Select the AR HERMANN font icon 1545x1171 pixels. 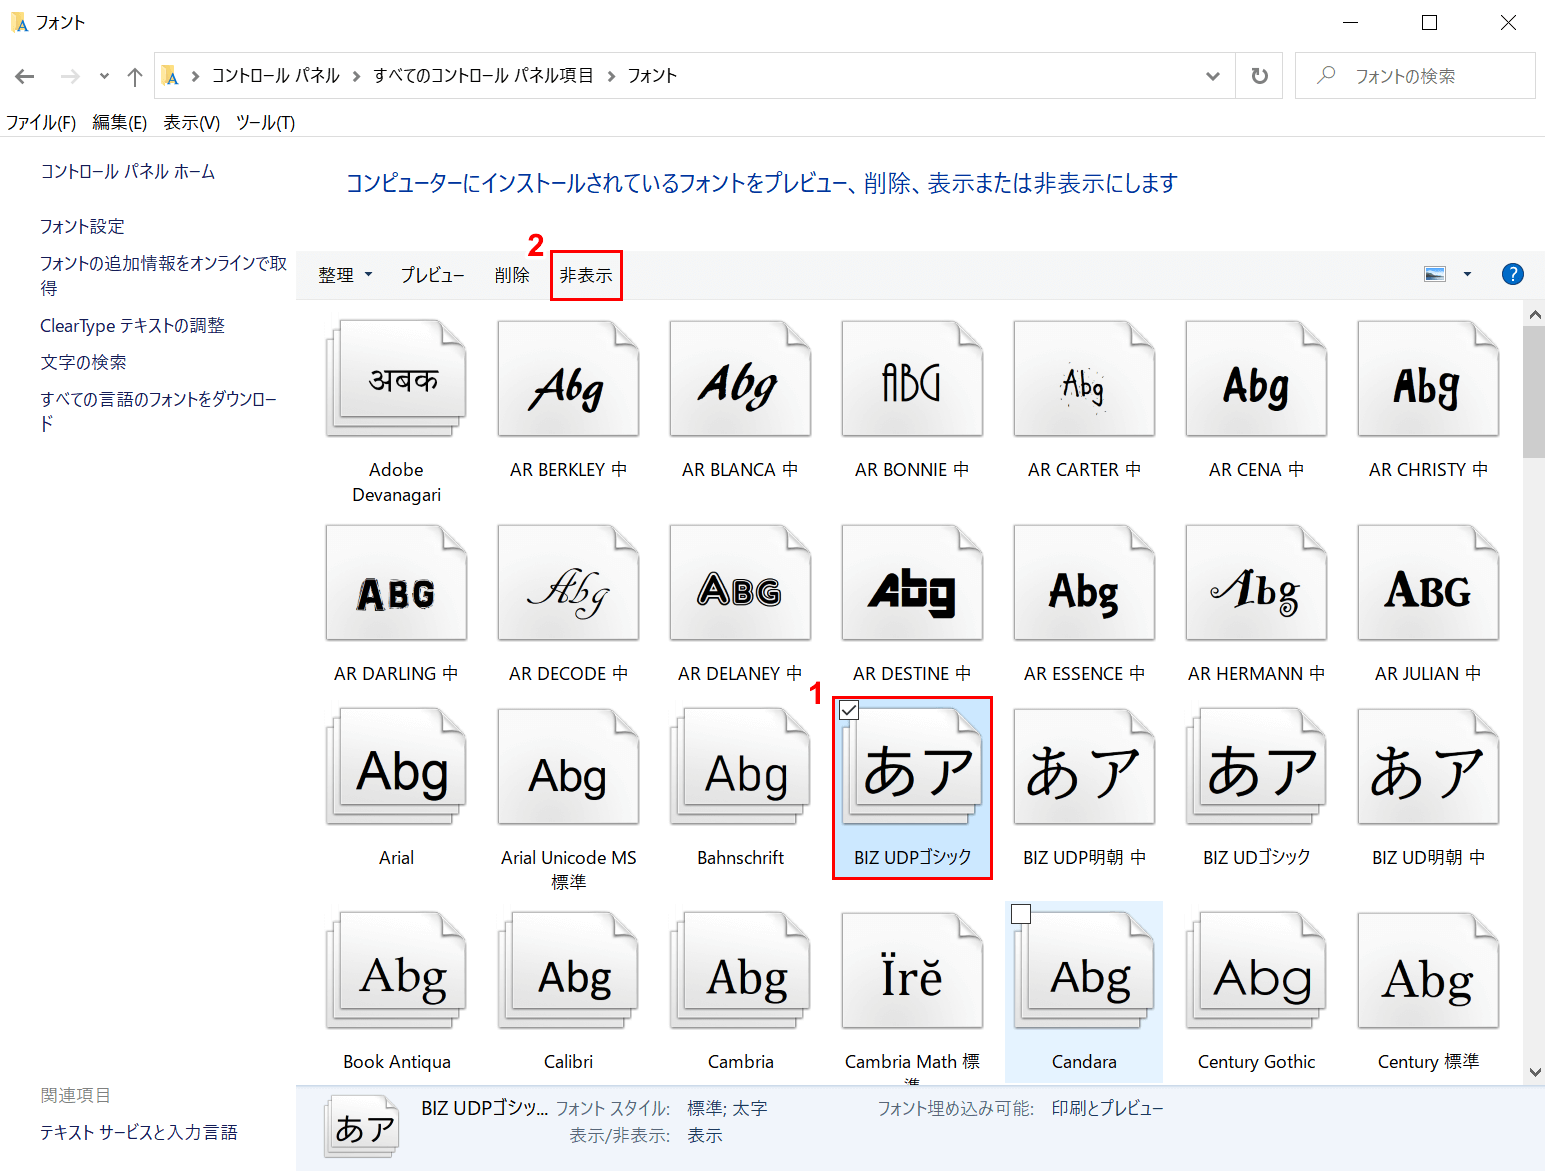pyautogui.click(x=1256, y=583)
